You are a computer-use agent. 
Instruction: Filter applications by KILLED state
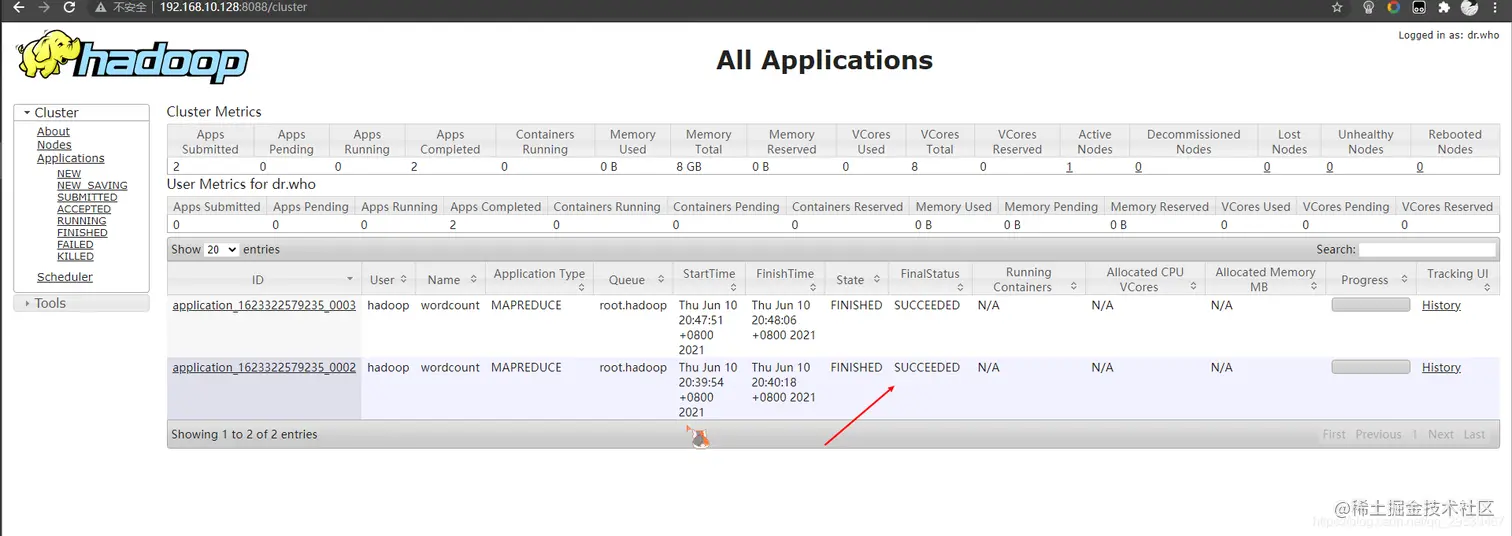pyautogui.click(x=75, y=256)
